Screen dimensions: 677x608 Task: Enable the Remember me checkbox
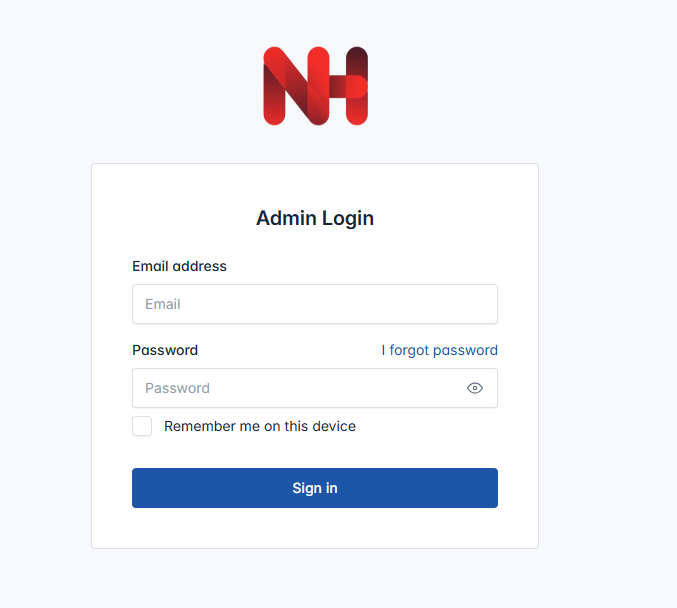[x=142, y=426]
